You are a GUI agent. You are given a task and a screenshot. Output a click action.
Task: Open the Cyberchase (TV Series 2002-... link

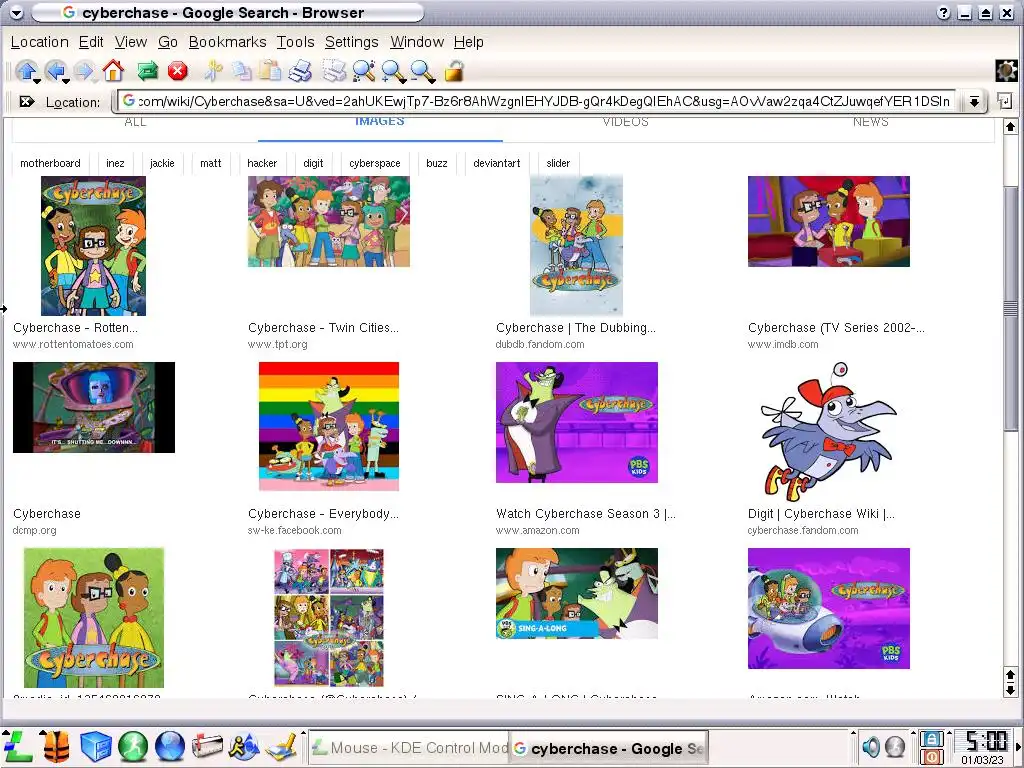click(x=836, y=328)
